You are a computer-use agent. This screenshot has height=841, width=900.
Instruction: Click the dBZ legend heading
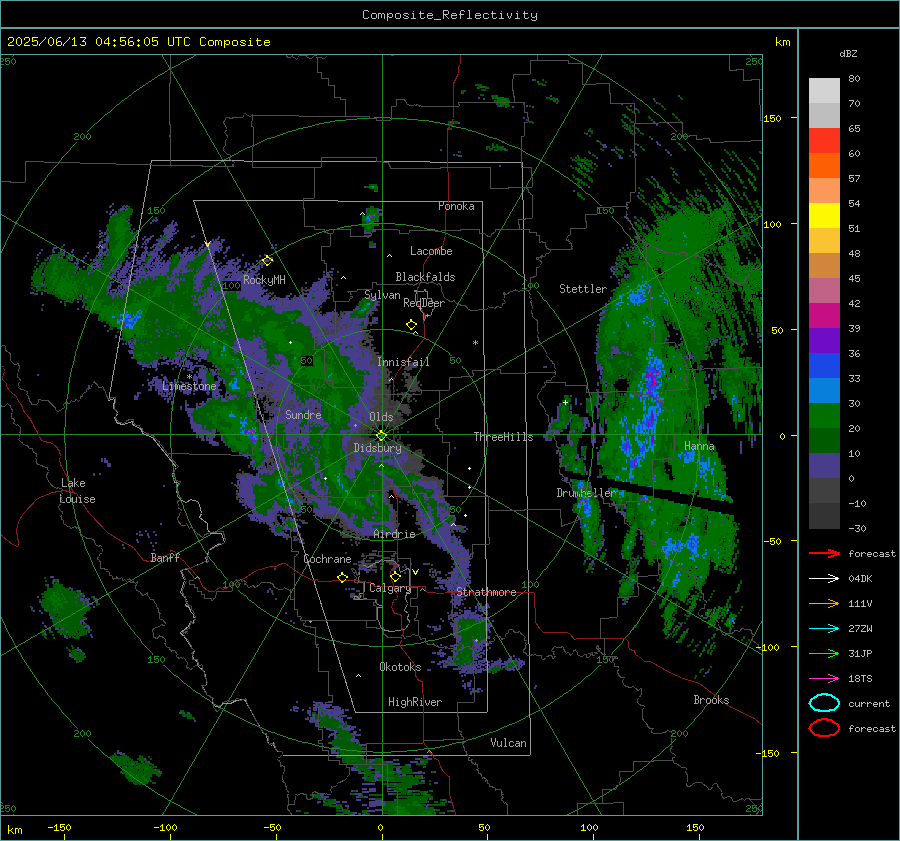tap(848, 54)
